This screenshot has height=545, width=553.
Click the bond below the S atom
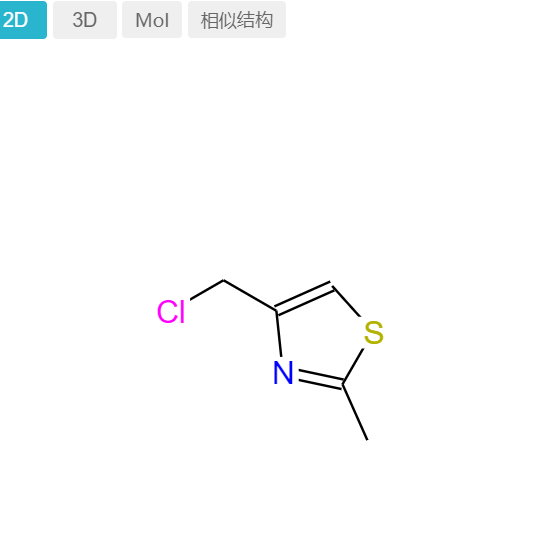353,366
